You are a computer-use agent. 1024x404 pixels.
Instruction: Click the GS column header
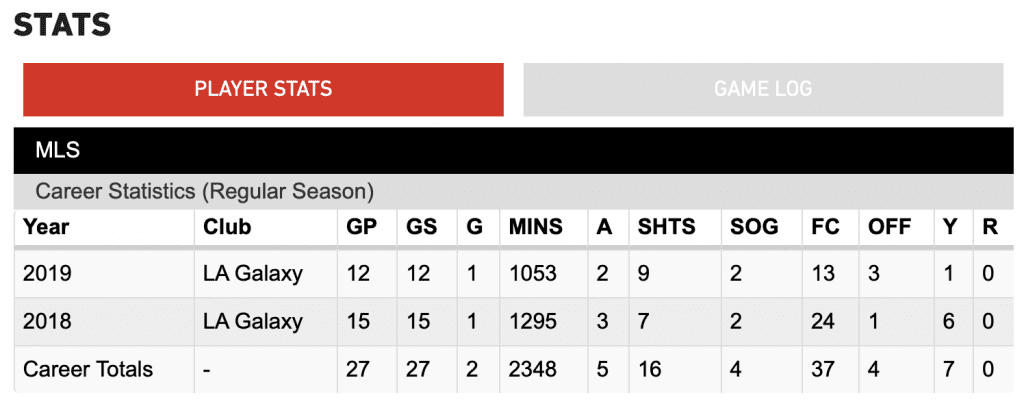click(x=421, y=227)
